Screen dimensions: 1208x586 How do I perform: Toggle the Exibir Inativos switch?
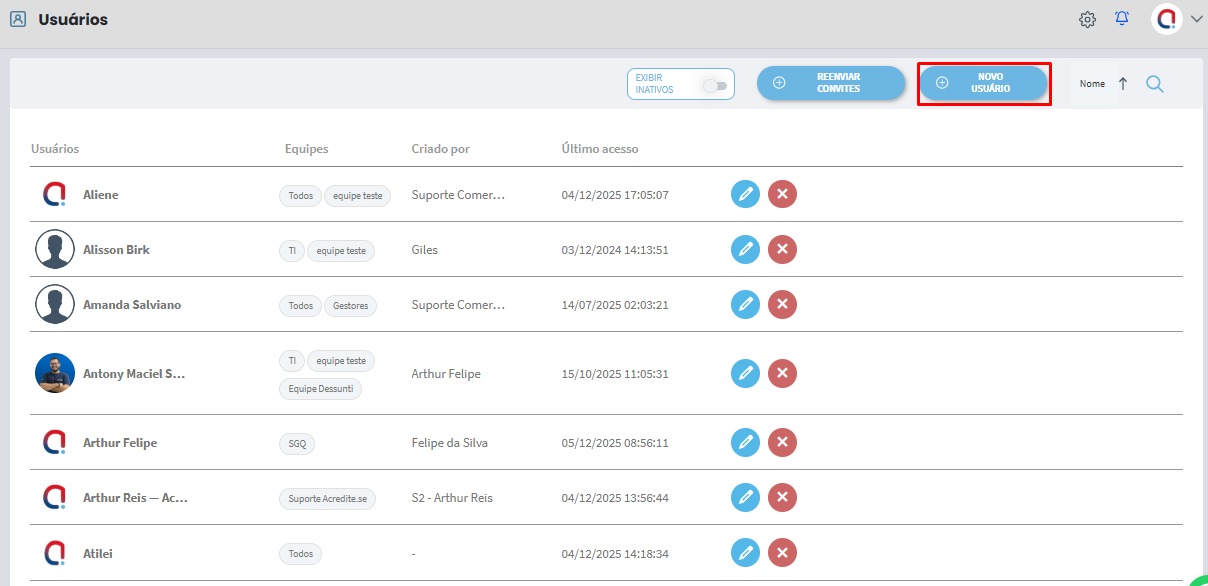pos(714,85)
